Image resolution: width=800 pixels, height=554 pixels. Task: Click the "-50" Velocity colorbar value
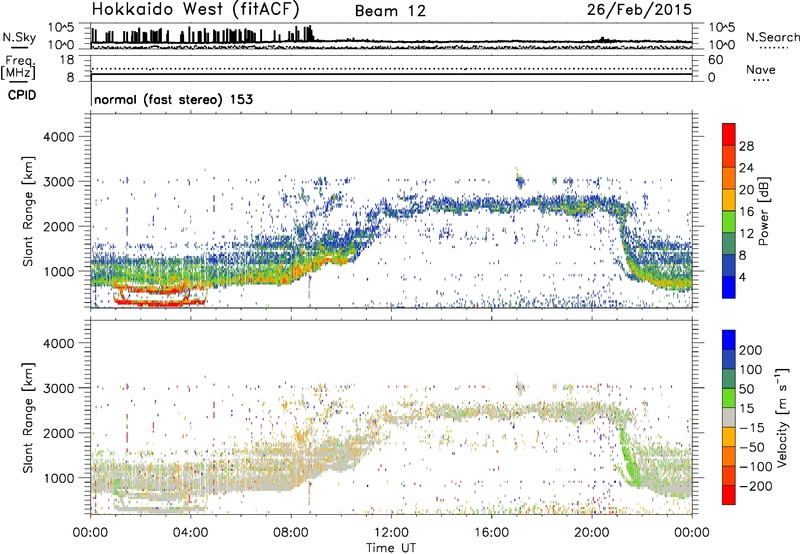click(752, 447)
